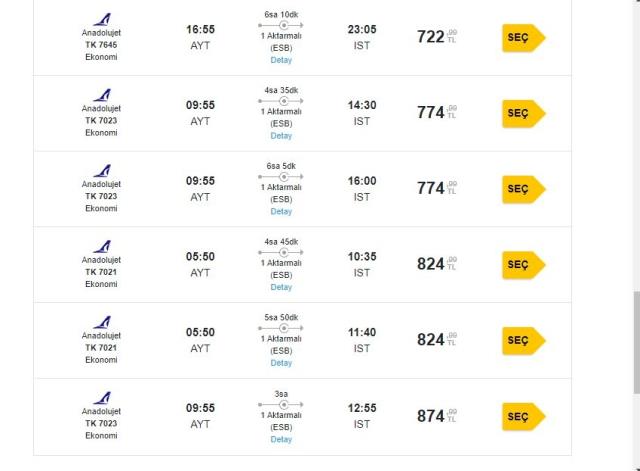Show Detay for the 4sa 45dk flight
The height and width of the screenshot is (471, 640).
pos(281,287)
